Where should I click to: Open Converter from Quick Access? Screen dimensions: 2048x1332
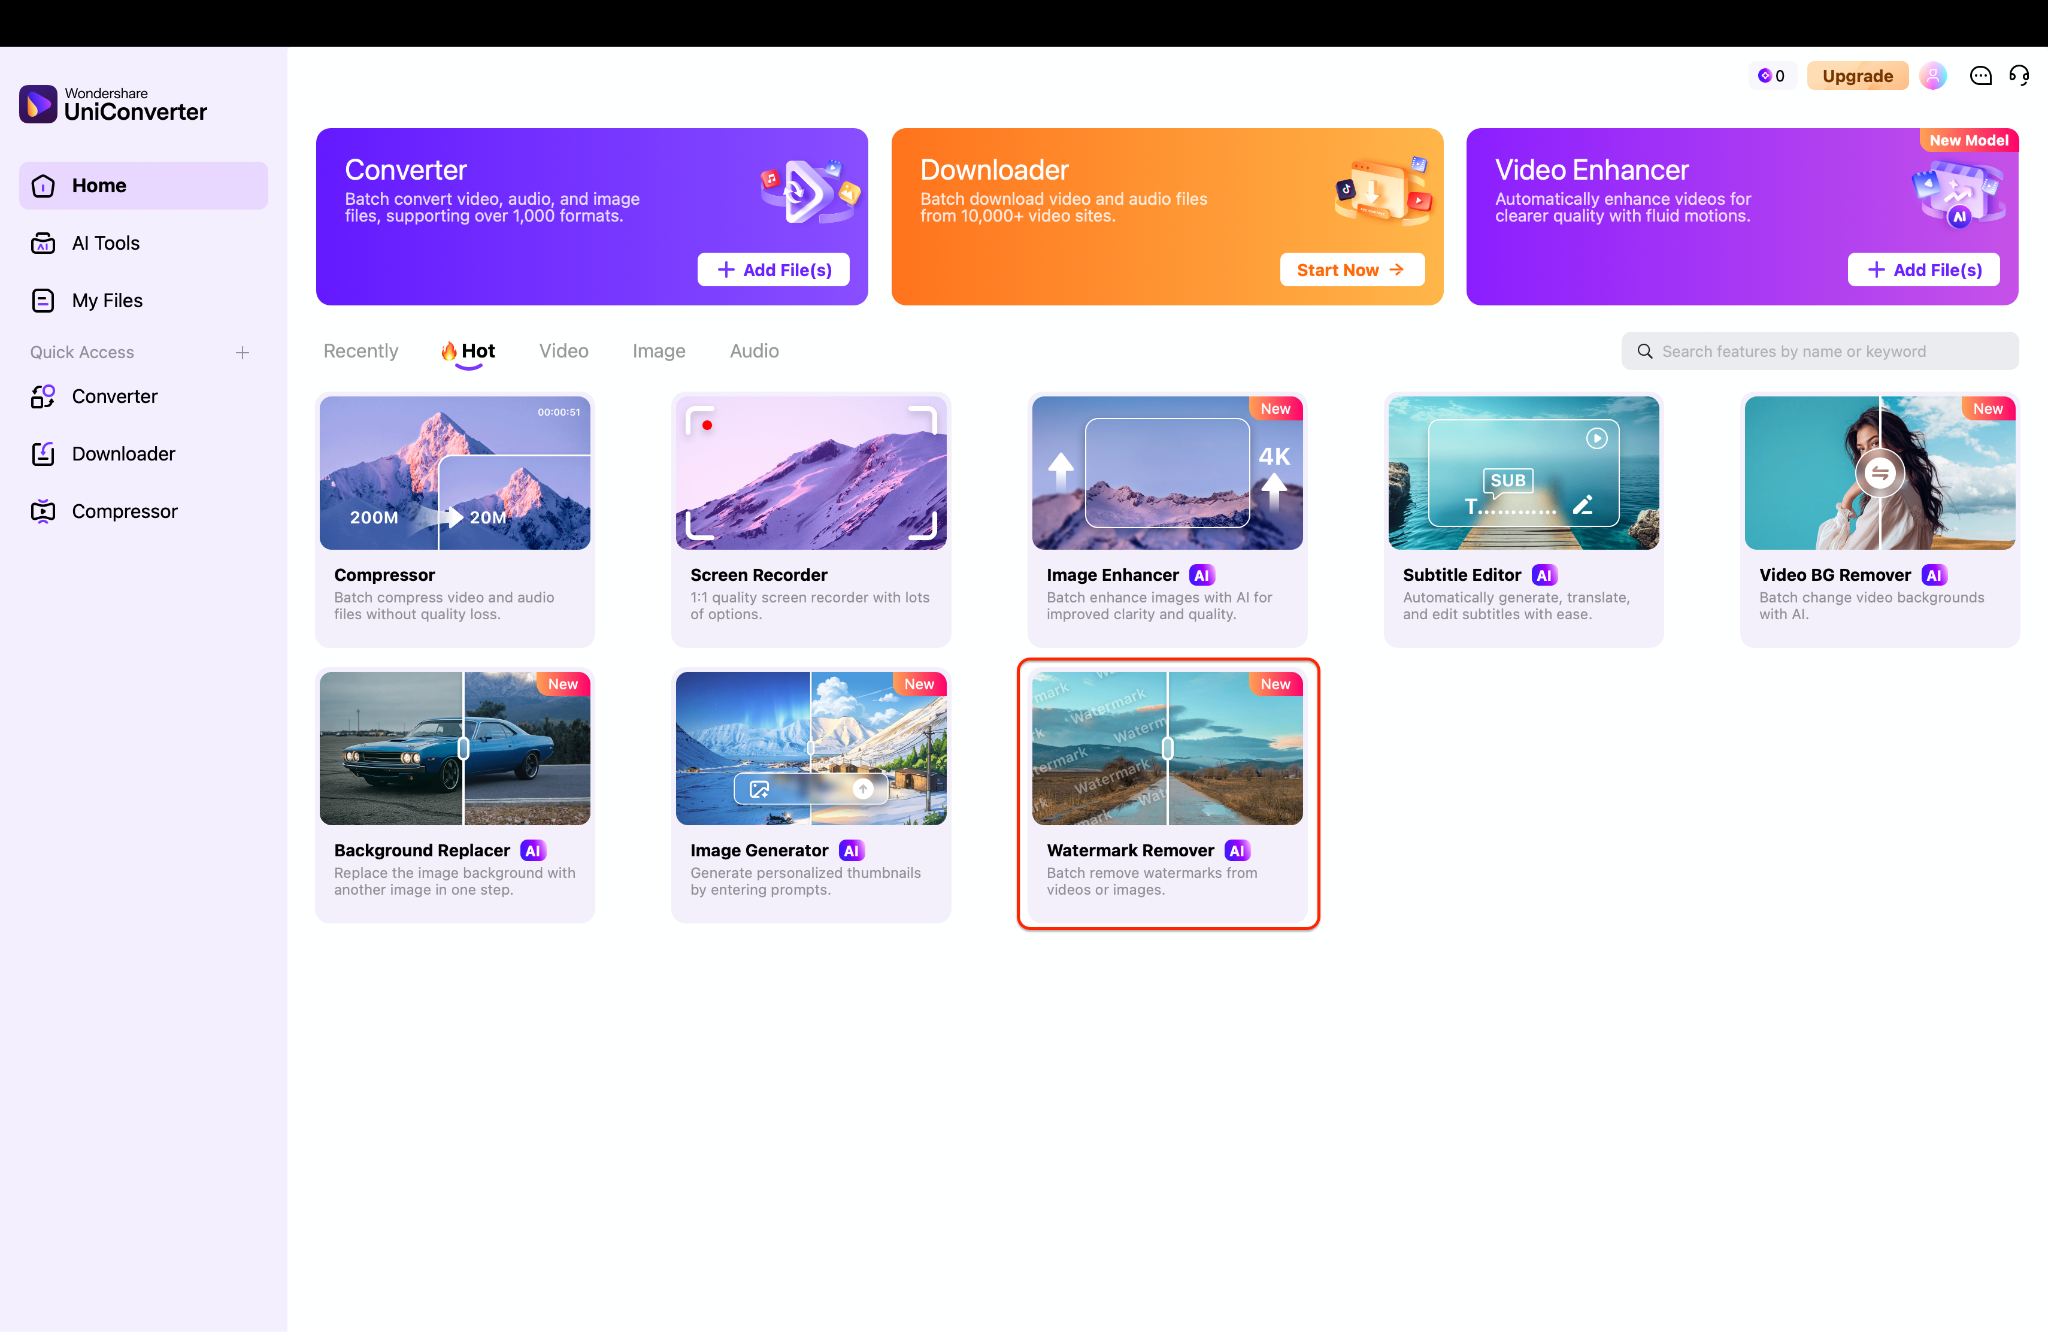(x=143, y=397)
